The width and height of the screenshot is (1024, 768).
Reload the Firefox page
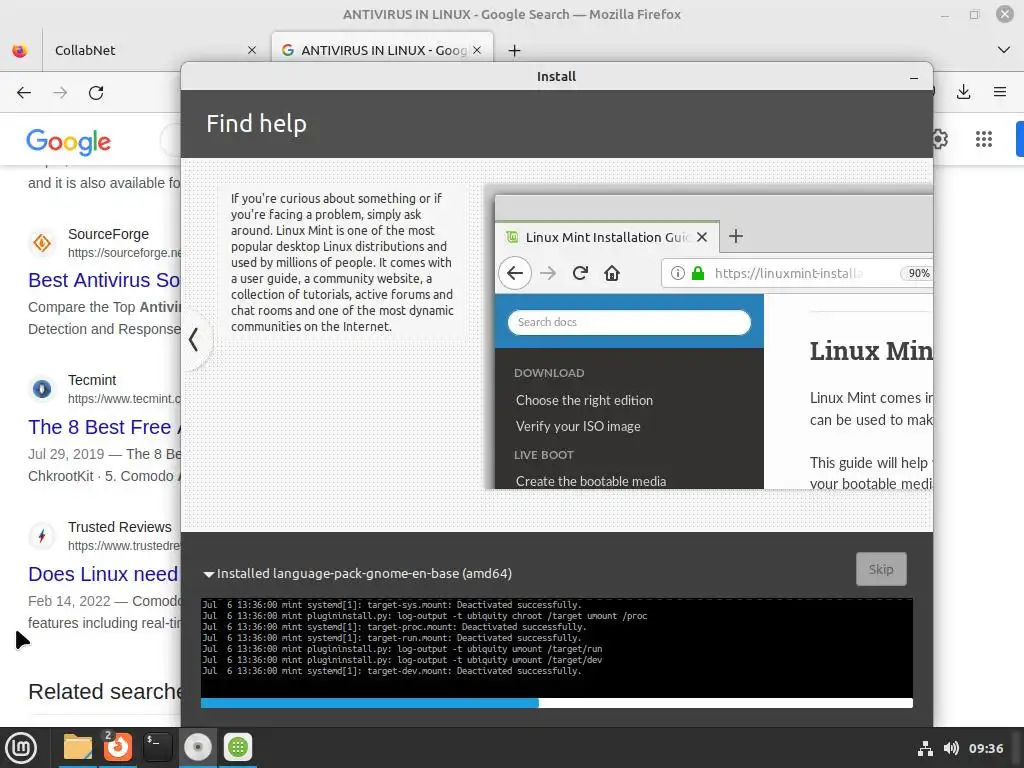(x=96, y=93)
